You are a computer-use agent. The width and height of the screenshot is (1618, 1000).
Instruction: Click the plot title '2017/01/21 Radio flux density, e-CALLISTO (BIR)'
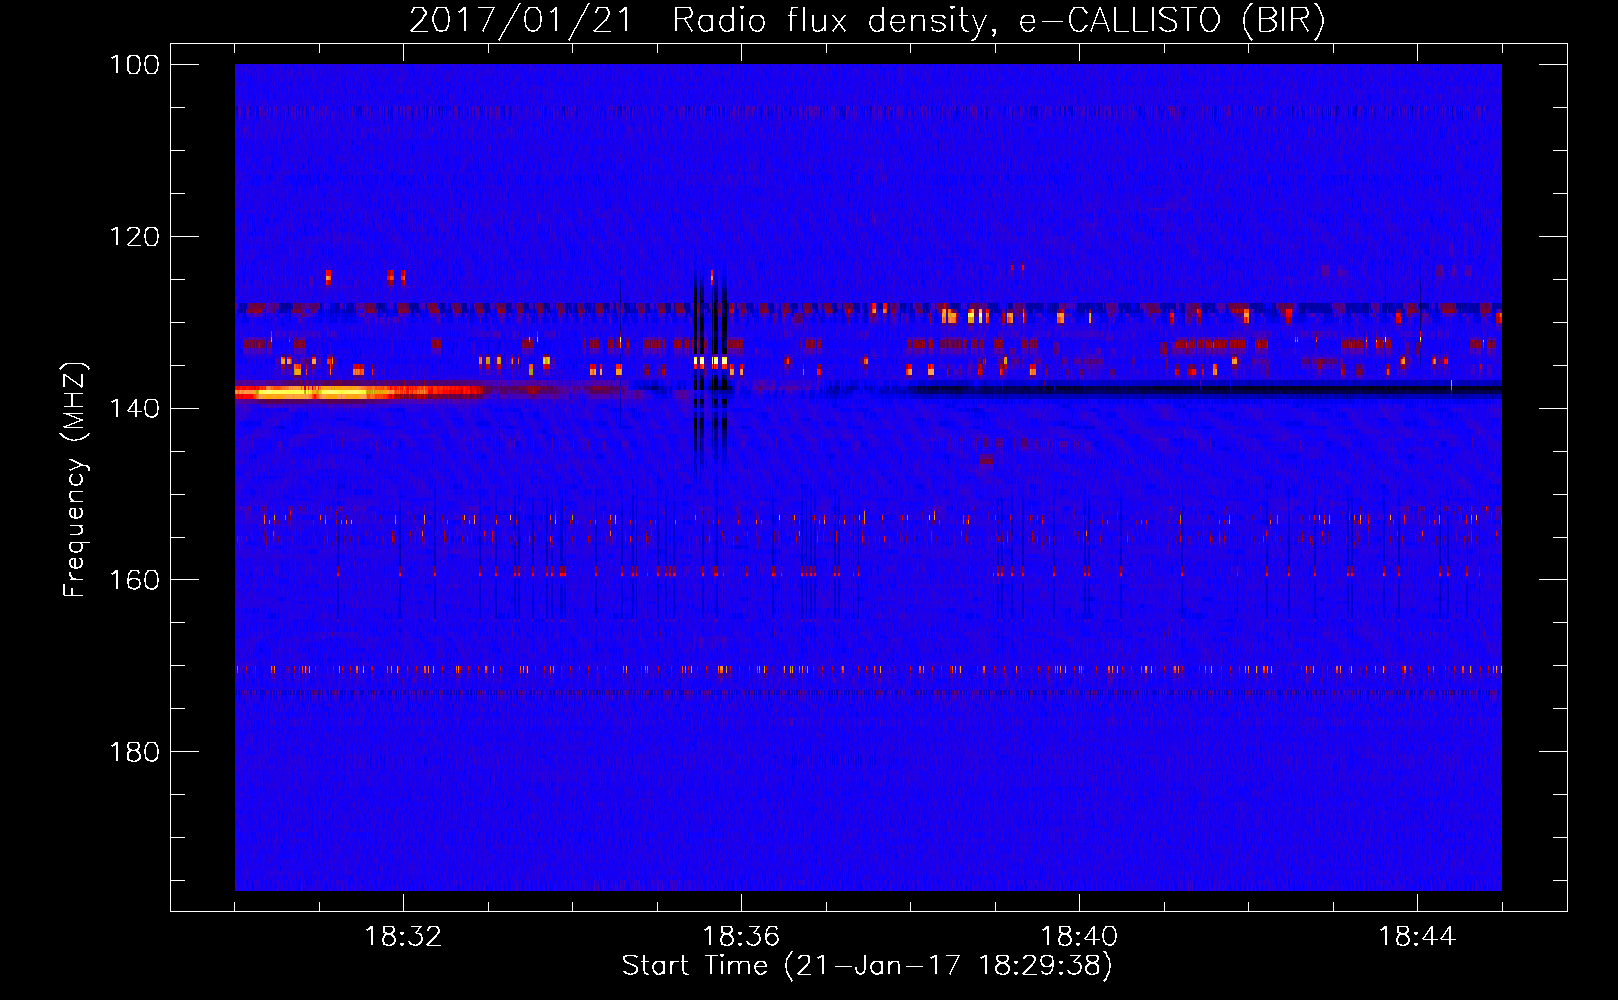point(867,20)
